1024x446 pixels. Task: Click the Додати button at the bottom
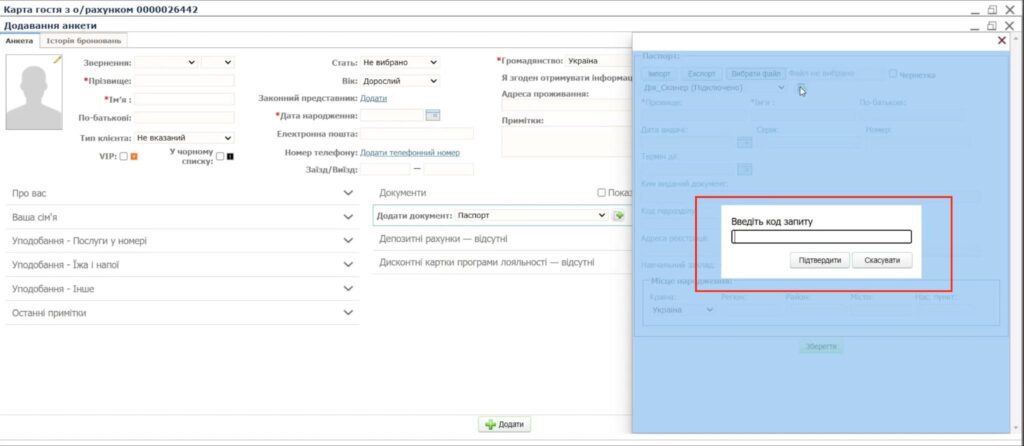[504, 424]
